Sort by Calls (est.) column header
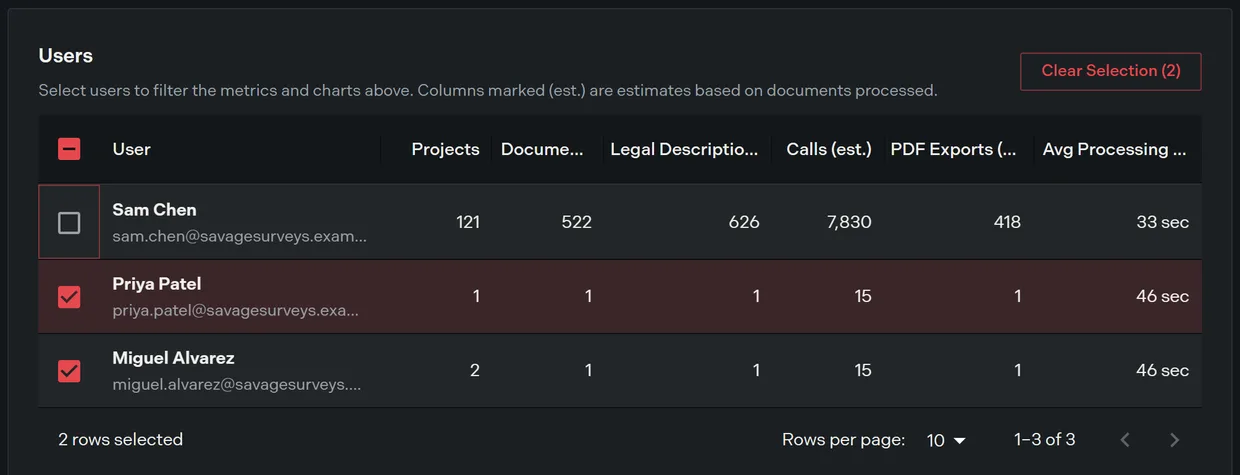This screenshot has height=475, width=1240. [x=829, y=149]
